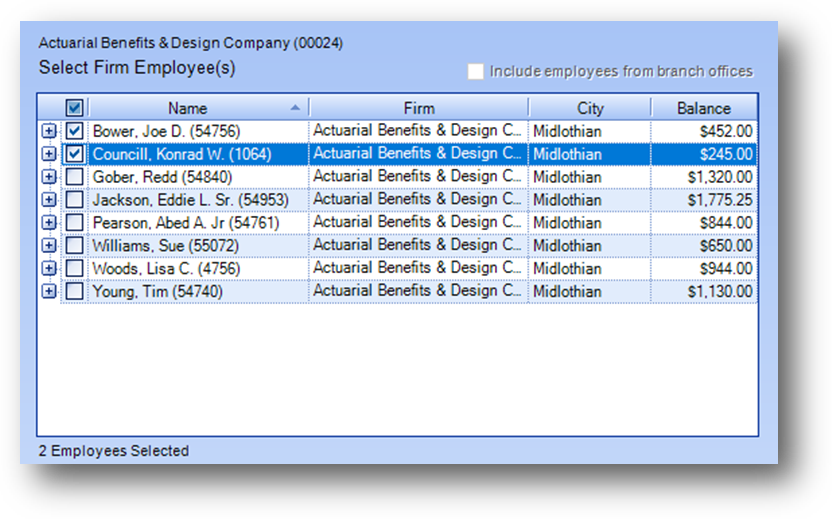
Task: Expand the Young, Tim row
Action: click(x=49, y=291)
